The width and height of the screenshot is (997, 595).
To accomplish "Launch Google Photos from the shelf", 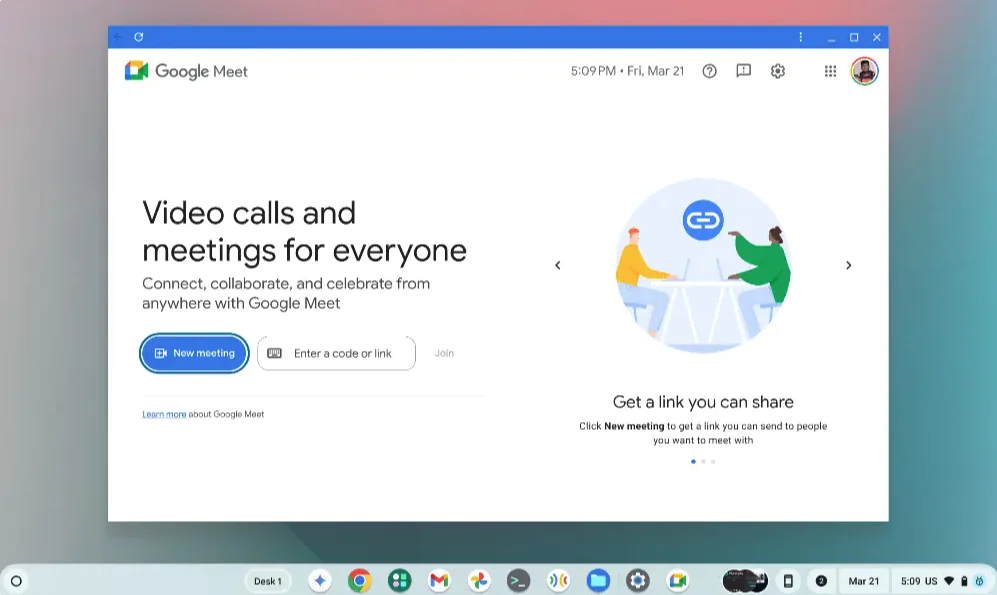I will pyautogui.click(x=478, y=580).
